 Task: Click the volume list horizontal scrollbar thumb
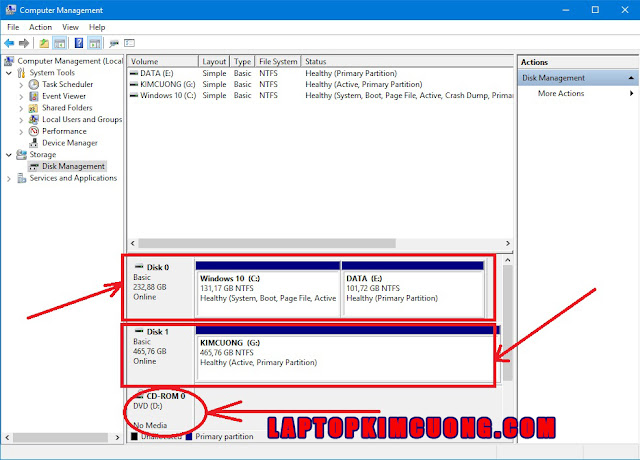coord(267,243)
